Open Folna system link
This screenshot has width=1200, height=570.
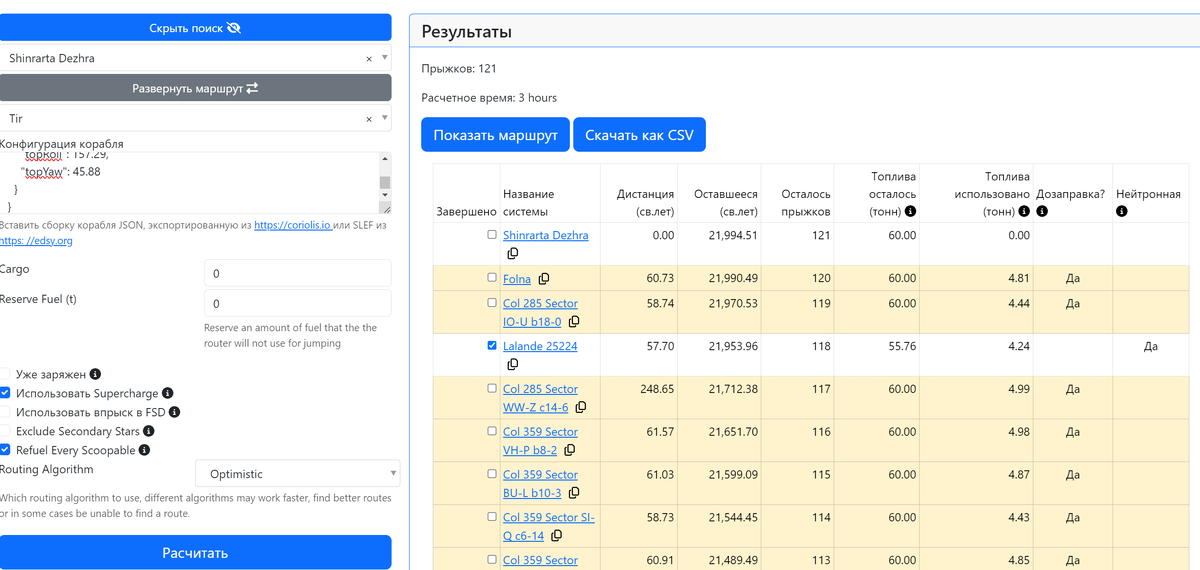click(517, 279)
